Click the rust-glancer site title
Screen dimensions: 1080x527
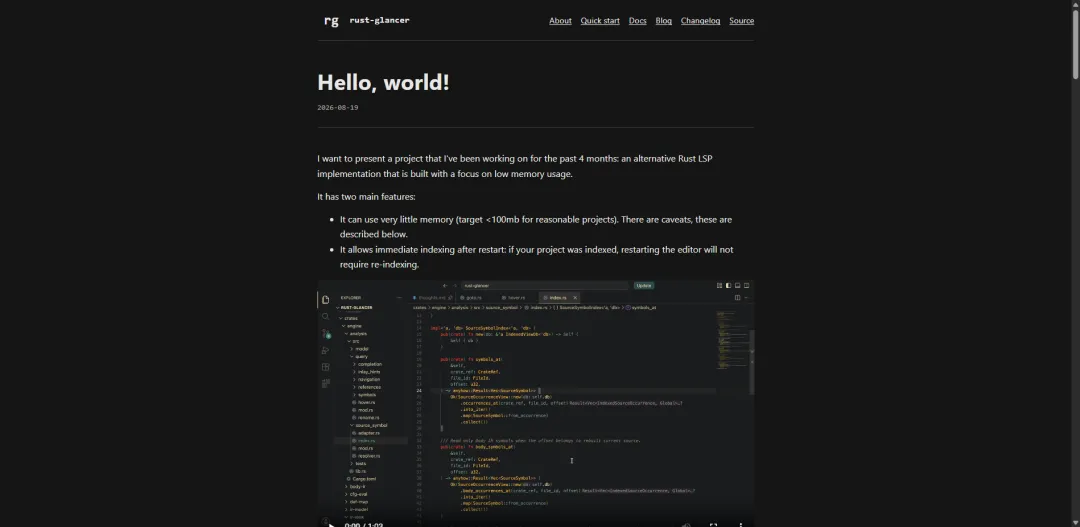(380, 20)
